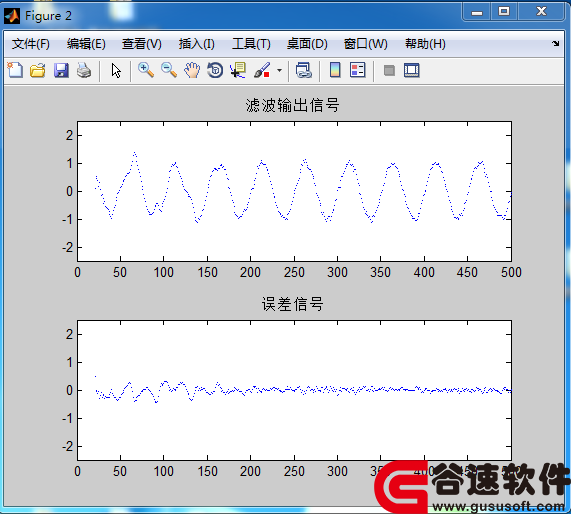The height and width of the screenshot is (514, 571).
Task: Click the New Figure icon
Action: tap(15, 70)
